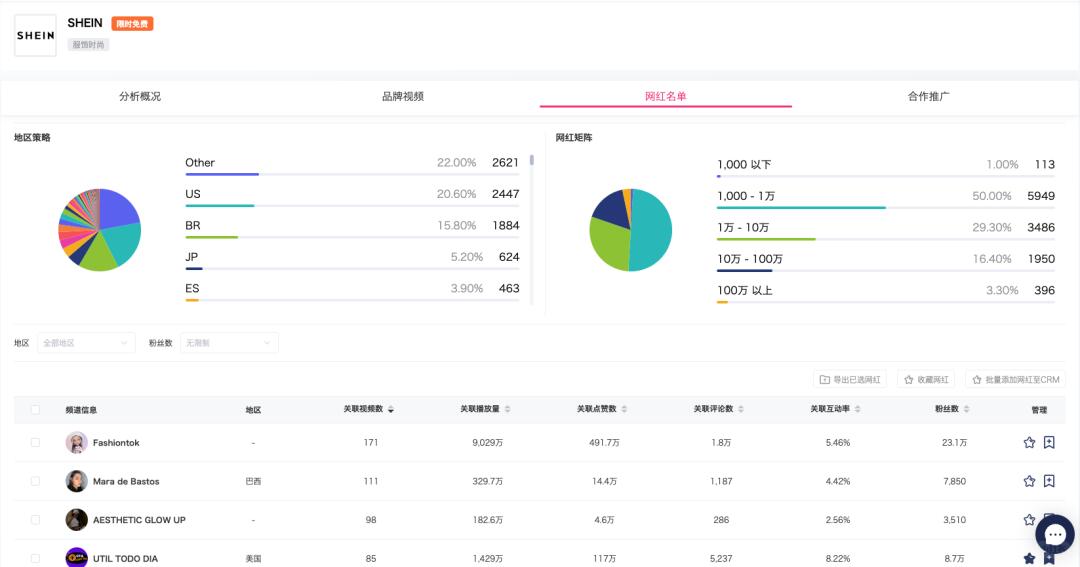The image size is (1080, 567).
Task: Open AESTHETIC GLOW UP avatar
Action: (x=76, y=519)
